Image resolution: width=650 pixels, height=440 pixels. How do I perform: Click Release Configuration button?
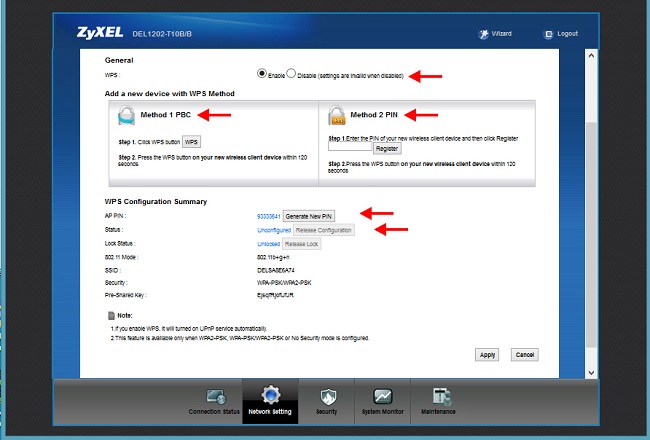[324, 230]
